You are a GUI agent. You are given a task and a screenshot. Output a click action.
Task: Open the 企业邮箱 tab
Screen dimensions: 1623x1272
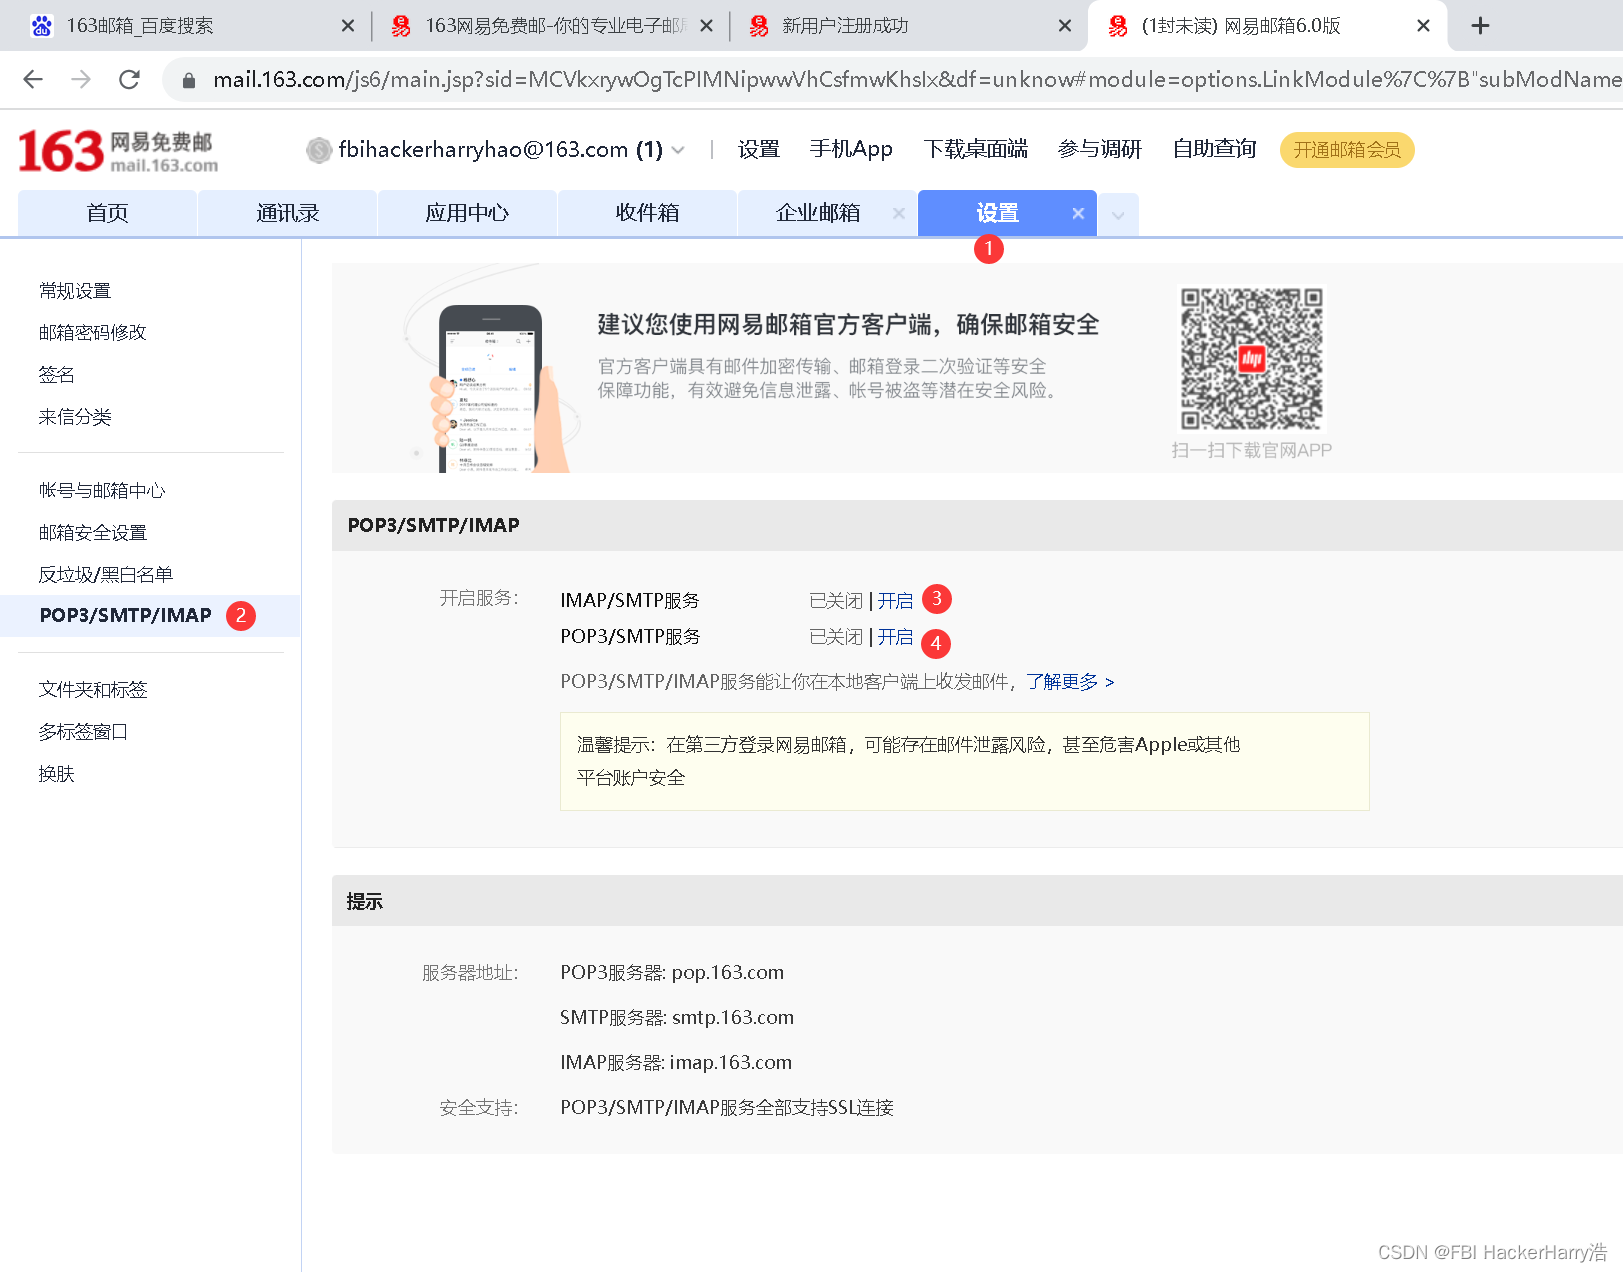(818, 213)
